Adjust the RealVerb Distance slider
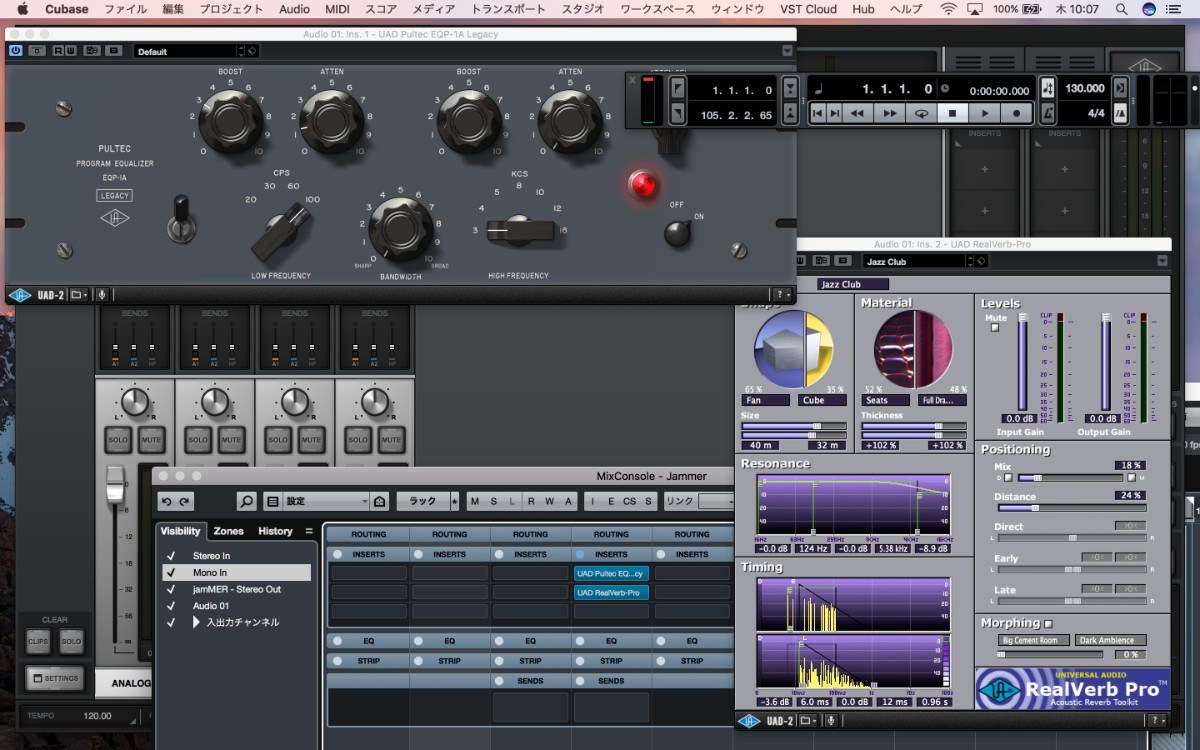Screen dimensions: 1200x750 pos(1070,507)
